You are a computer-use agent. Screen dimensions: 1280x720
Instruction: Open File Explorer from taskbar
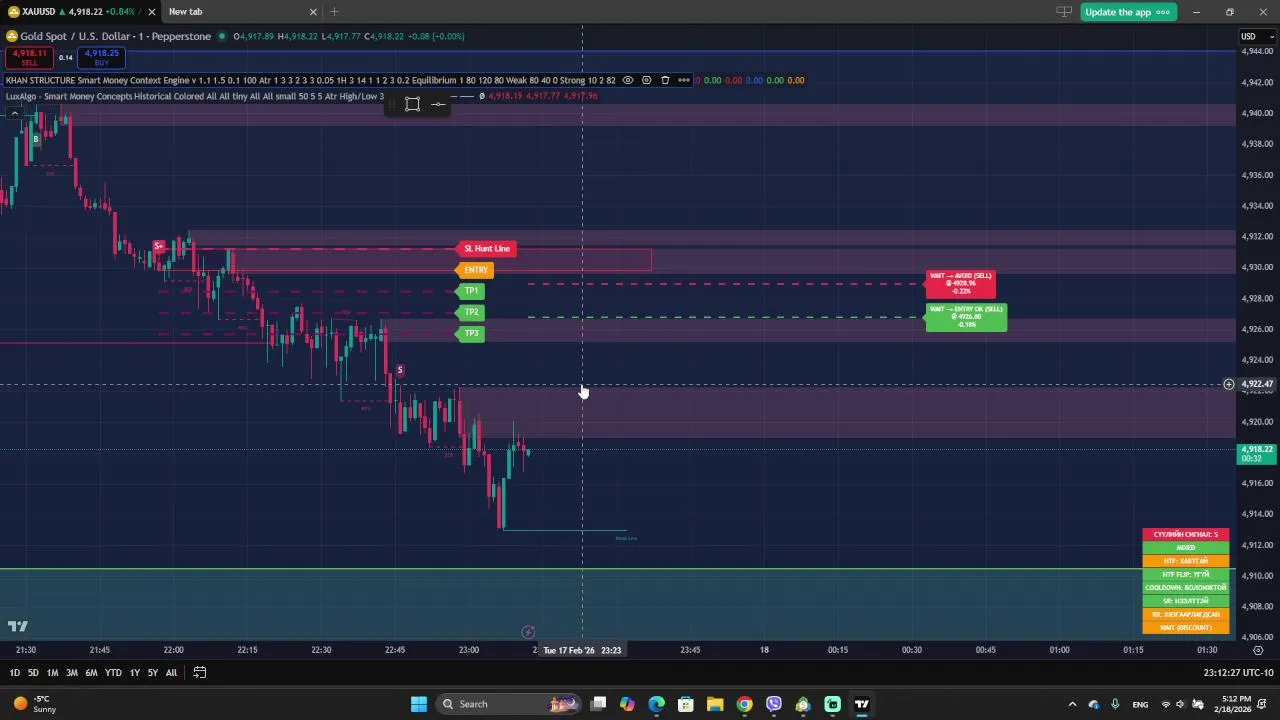(x=715, y=704)
